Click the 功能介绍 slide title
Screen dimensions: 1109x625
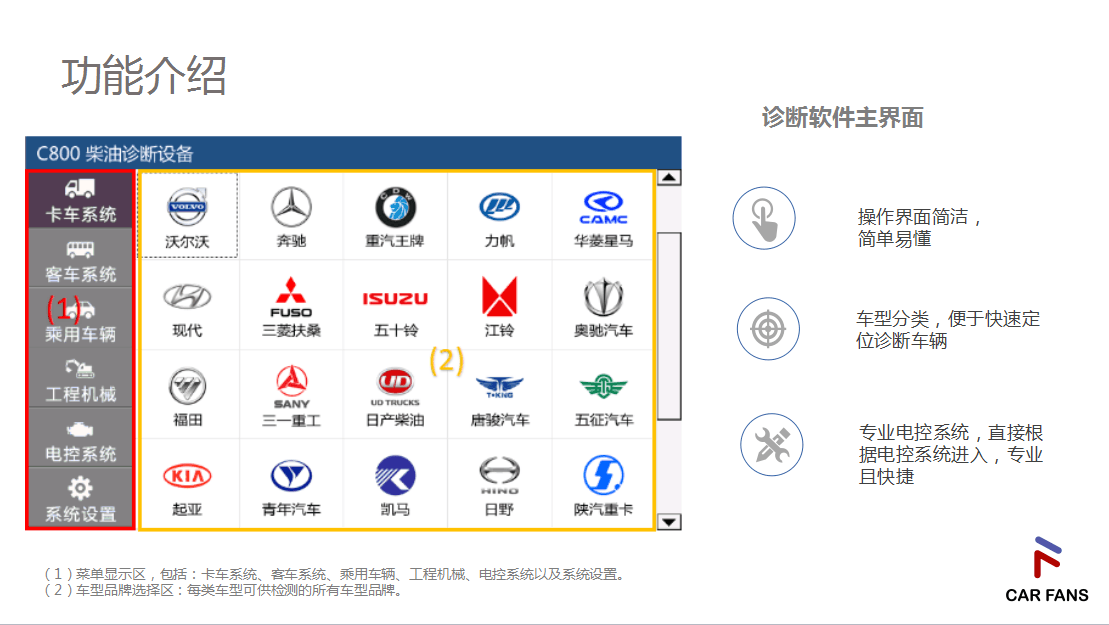coord(144,76)
